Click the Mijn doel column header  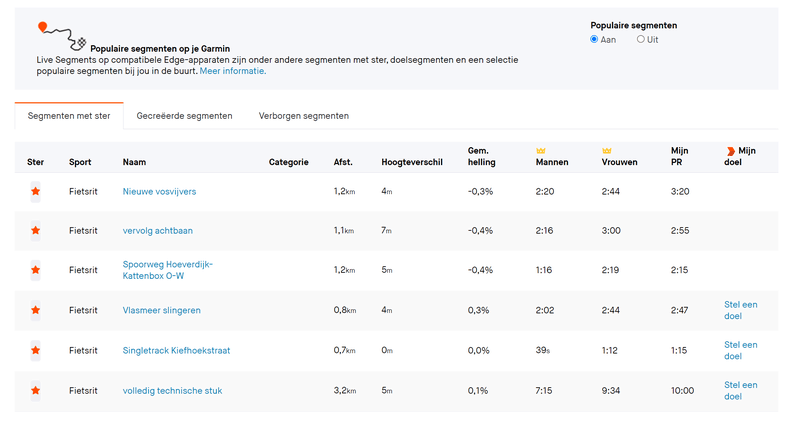click(x=740, y=156)
